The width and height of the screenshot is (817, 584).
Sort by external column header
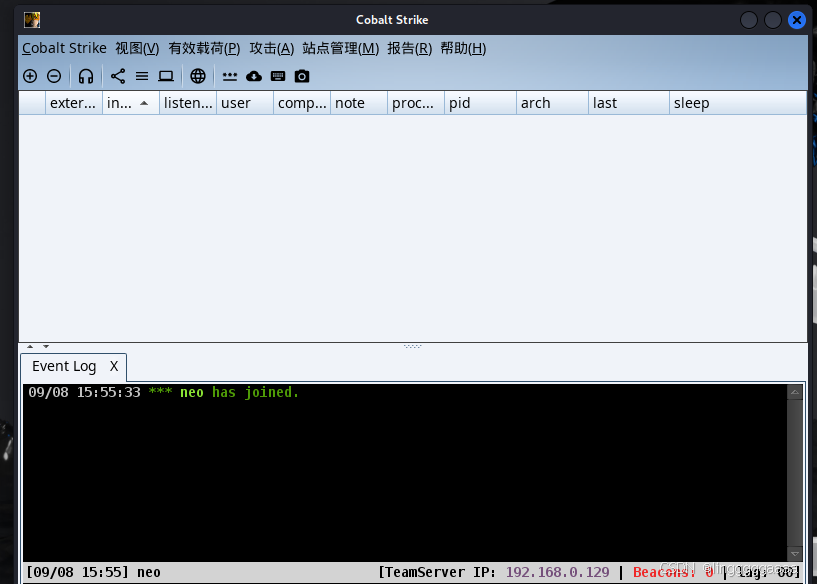74,103
